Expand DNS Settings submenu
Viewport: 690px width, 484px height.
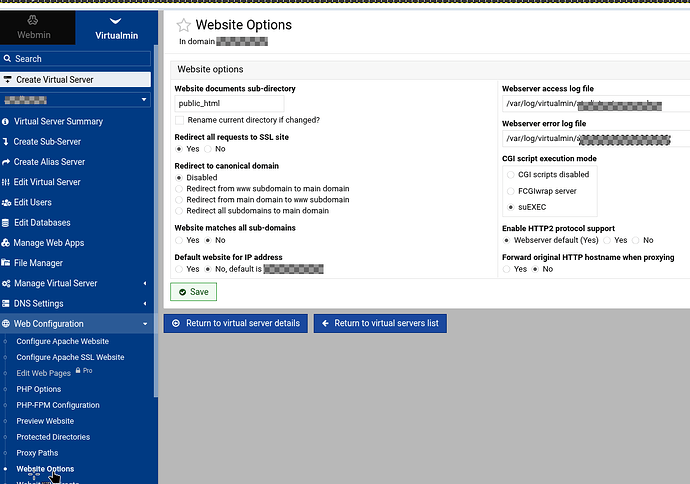click(145, 304)
